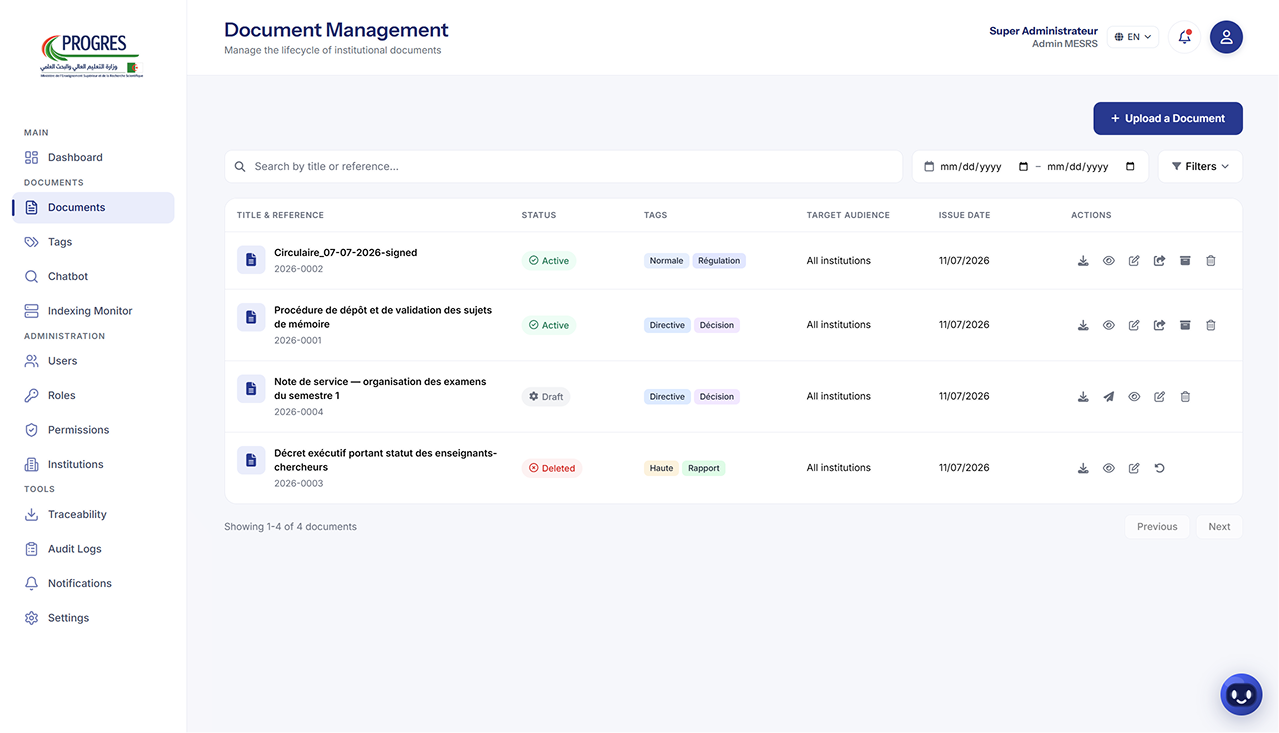This screenshot has height=733, width=1279.
Task: Click the file icon of Décret exécutif row
Action: pyautogui.click(x=251, y=460)
